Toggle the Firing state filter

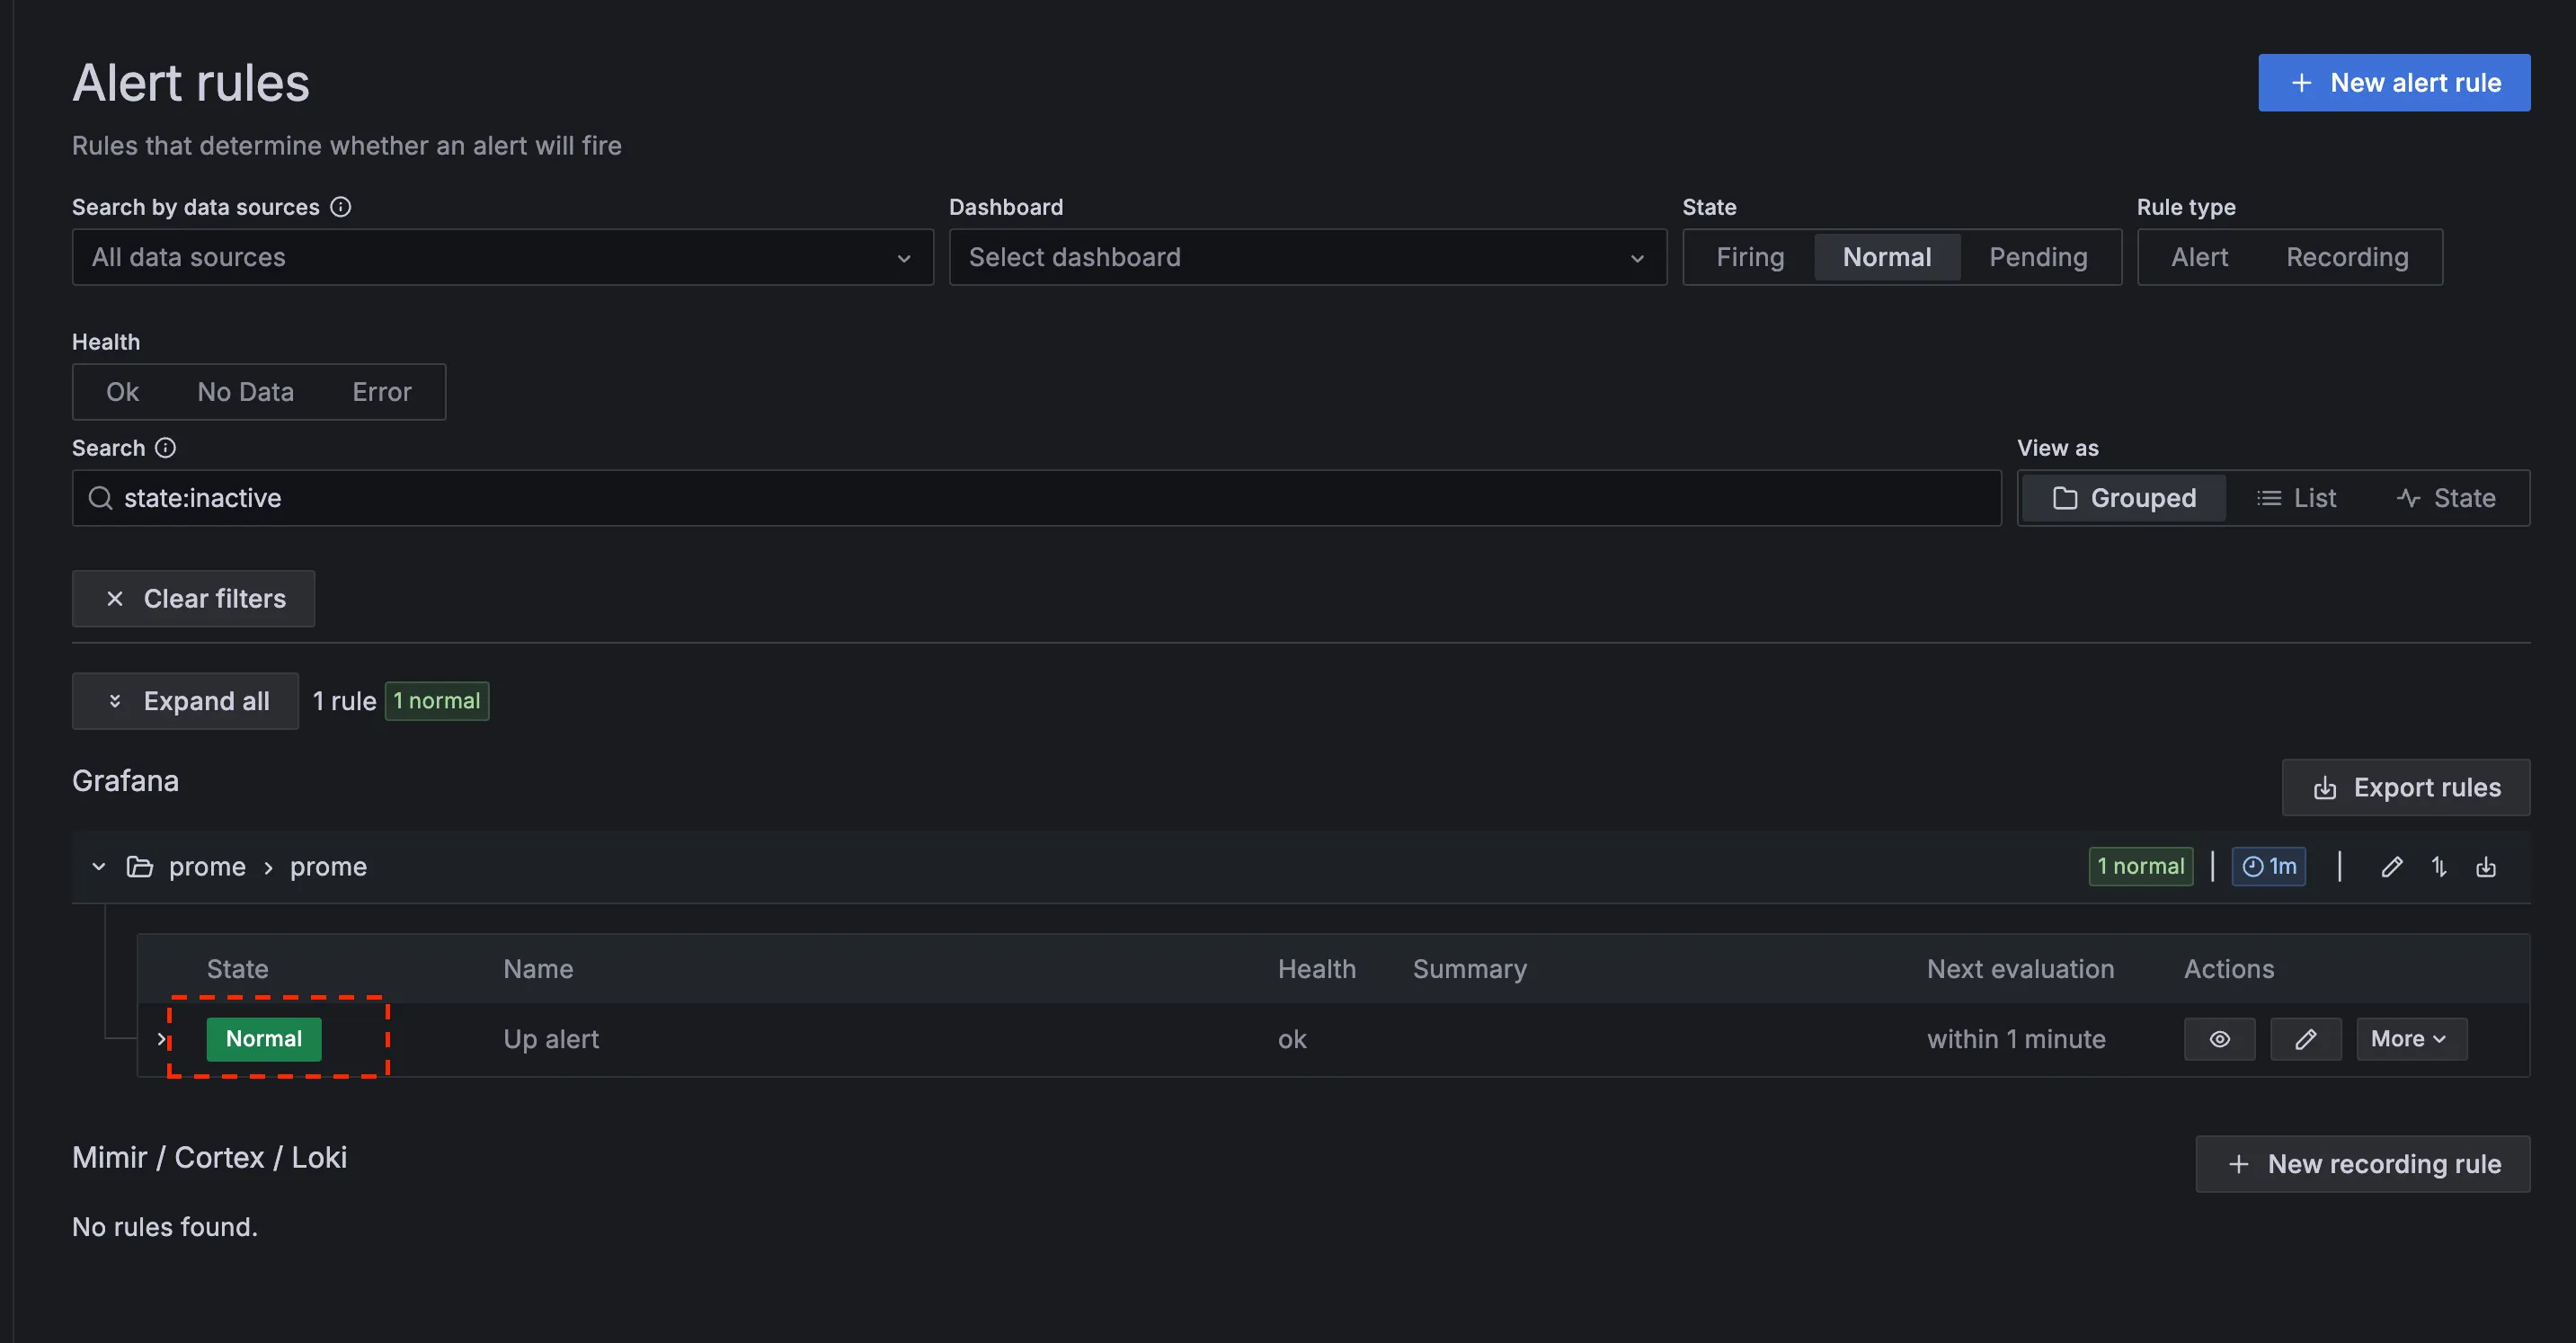coord(1749,257)
